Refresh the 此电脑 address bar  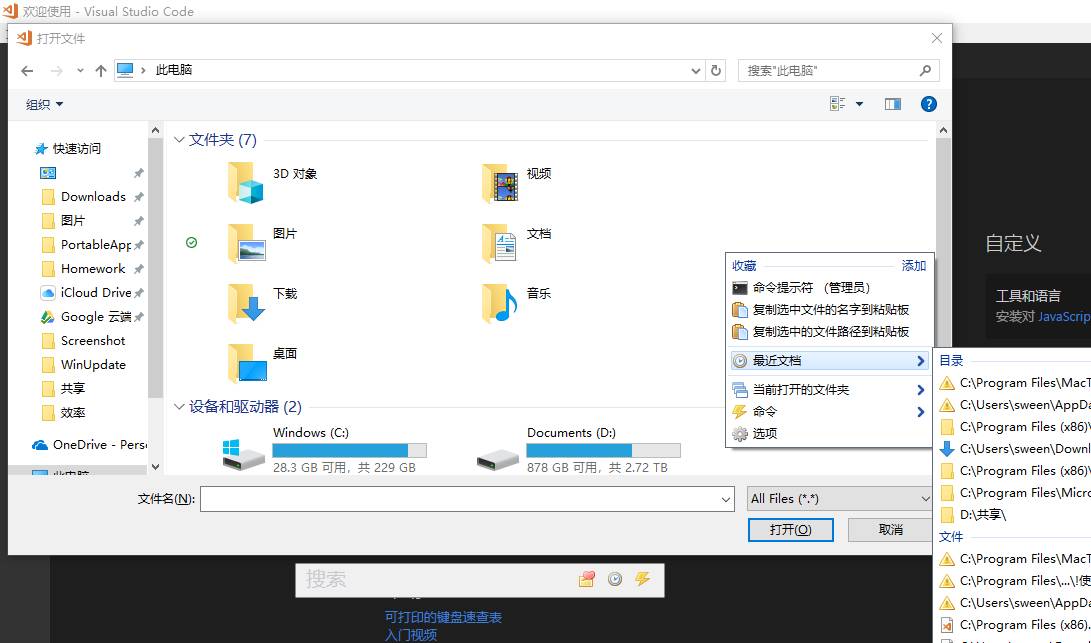715,70
